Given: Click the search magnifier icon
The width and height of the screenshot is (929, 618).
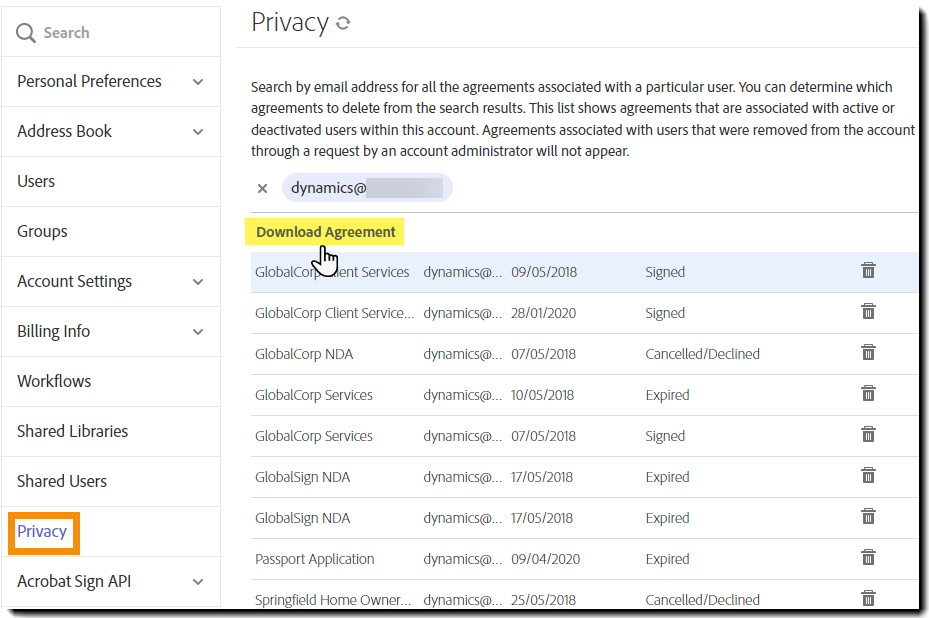Looking at the screenshot, I should click(x=25, y=31).
